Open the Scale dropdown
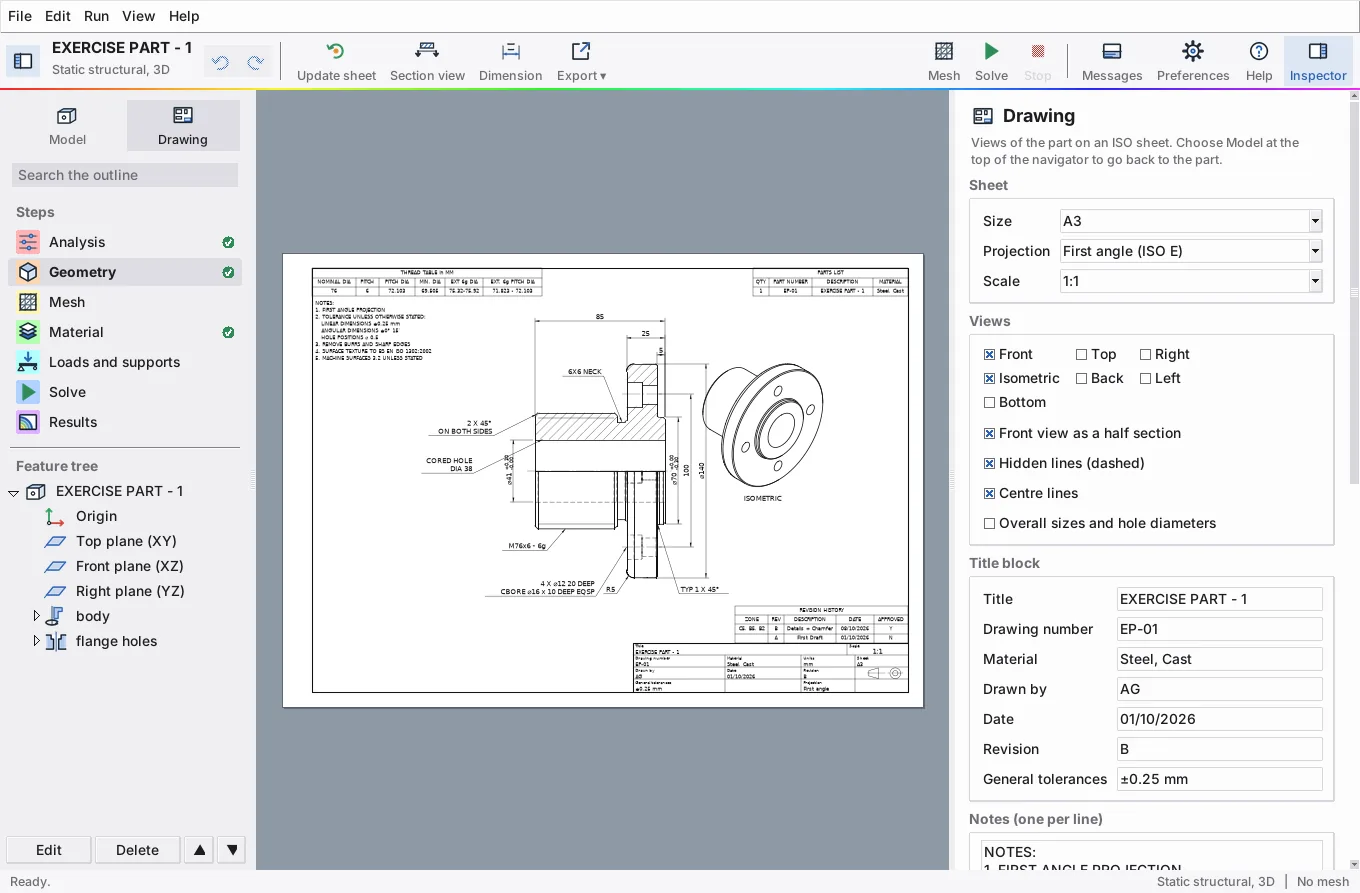 1191,281
